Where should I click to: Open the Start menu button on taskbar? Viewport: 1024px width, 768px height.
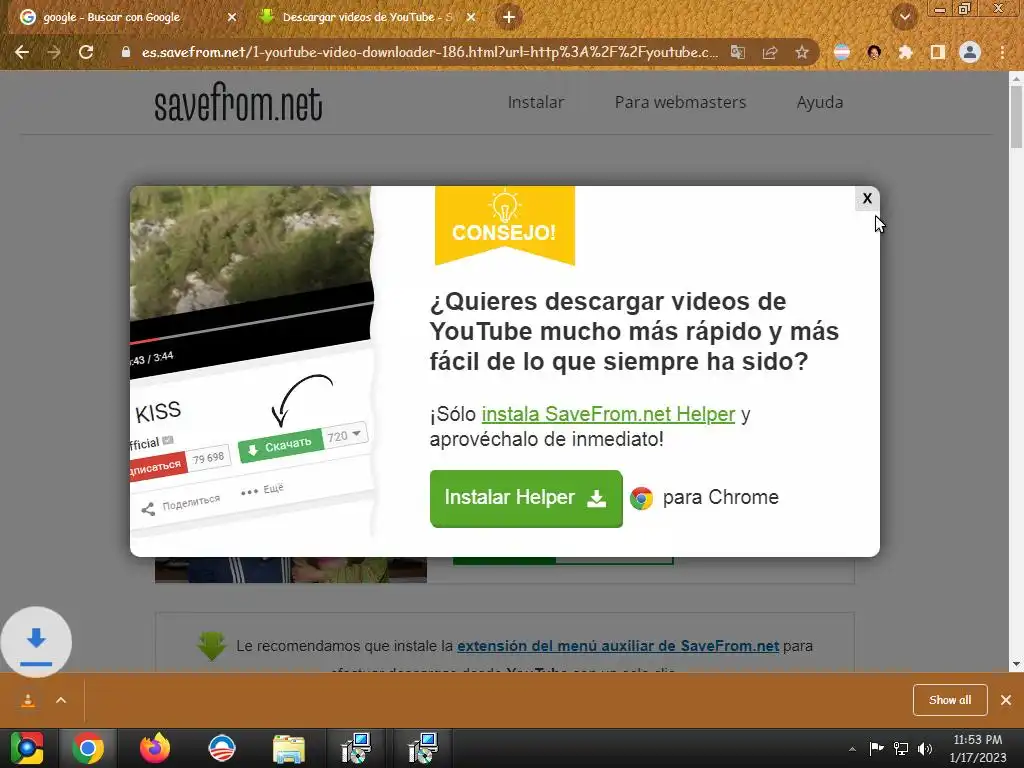tap(26, 748)
